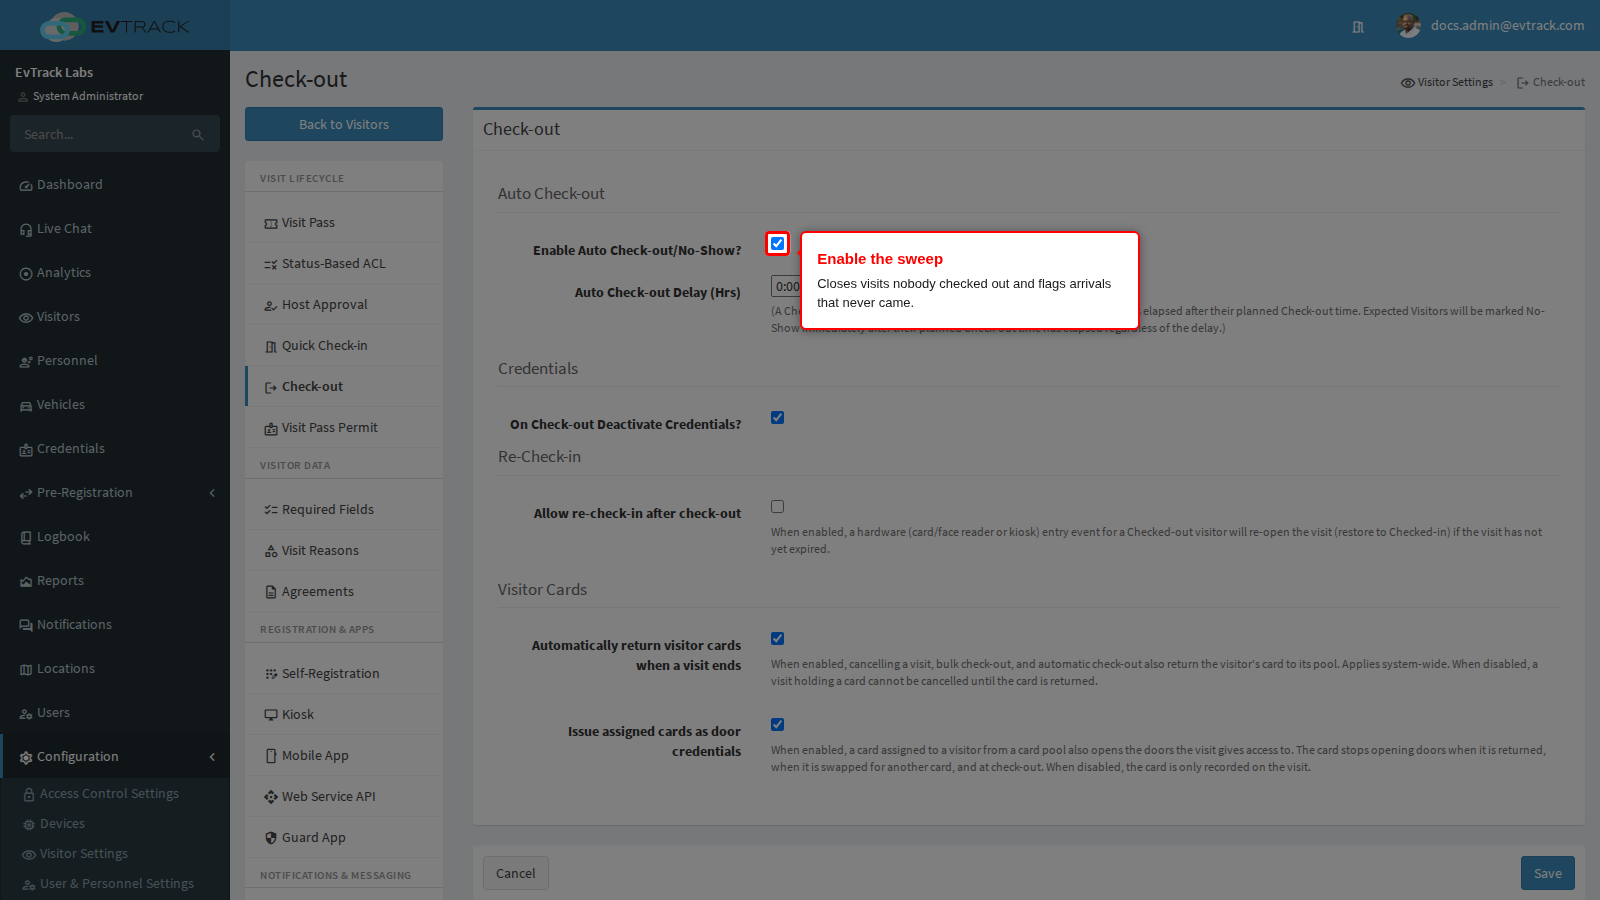The width and height of the screenshot is (1600, 900).
Task: Open Host Approval settings
Action: (344, 305)
